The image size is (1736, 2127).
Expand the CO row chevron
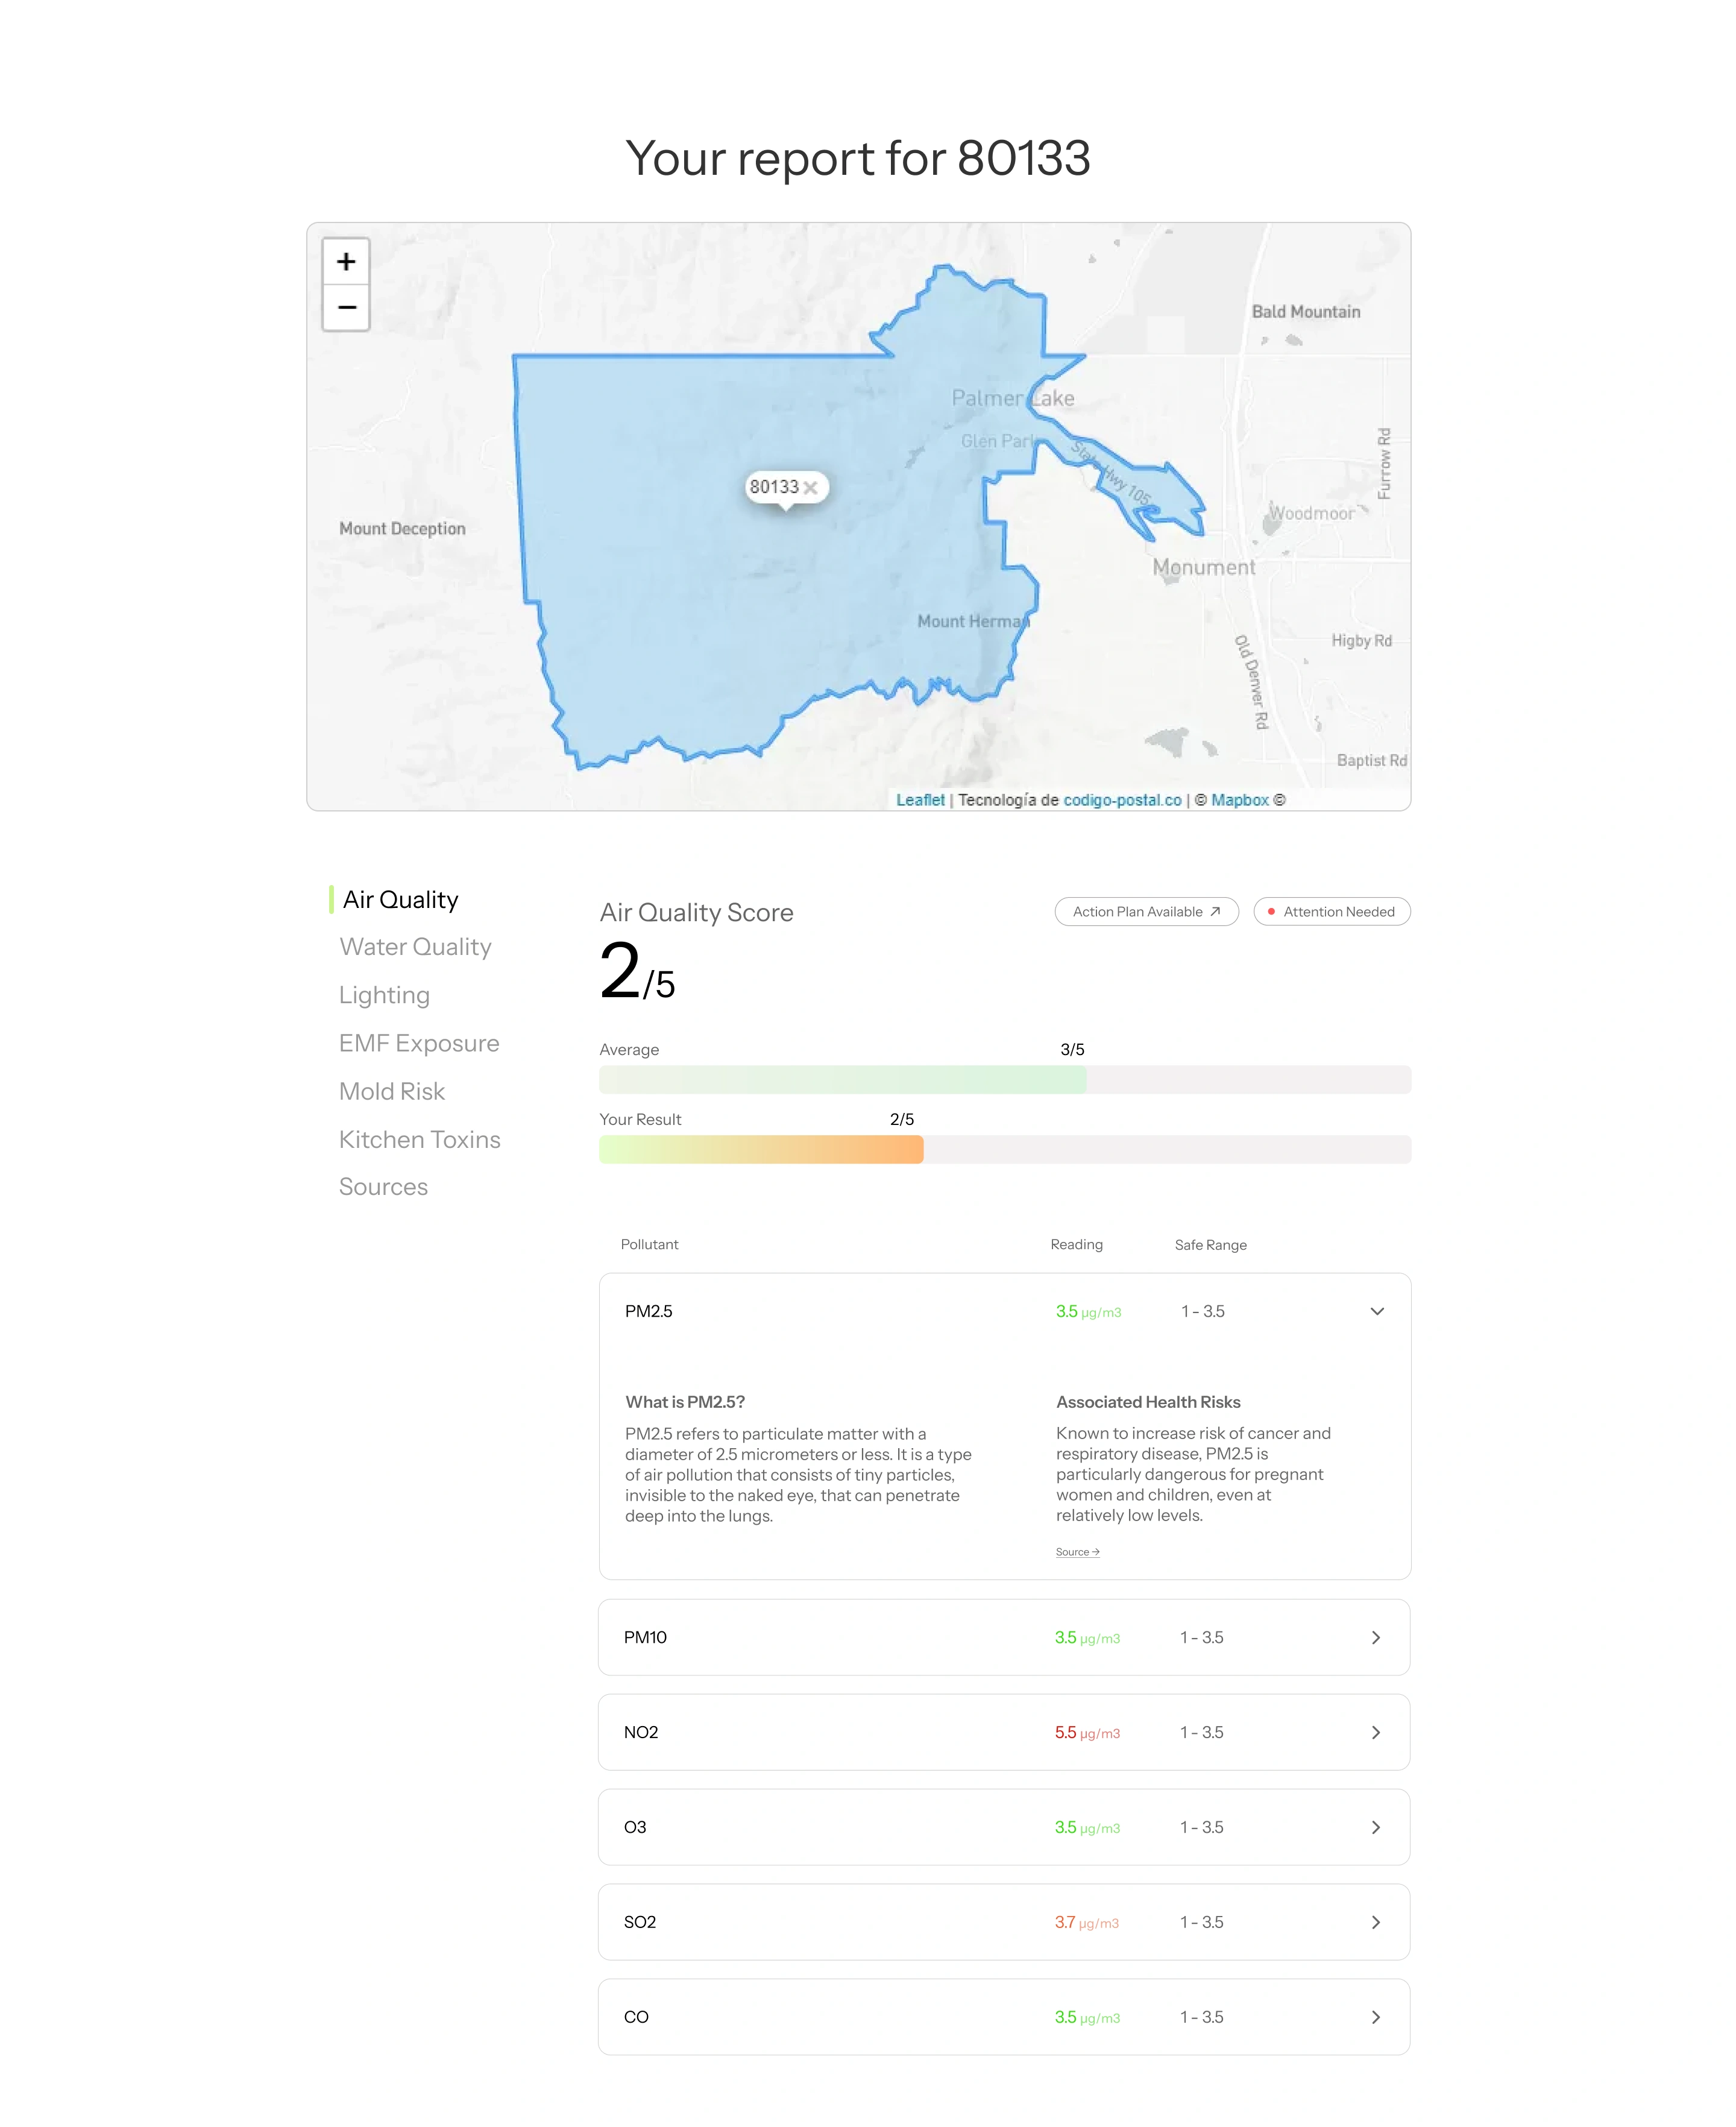point(1375,2017)
